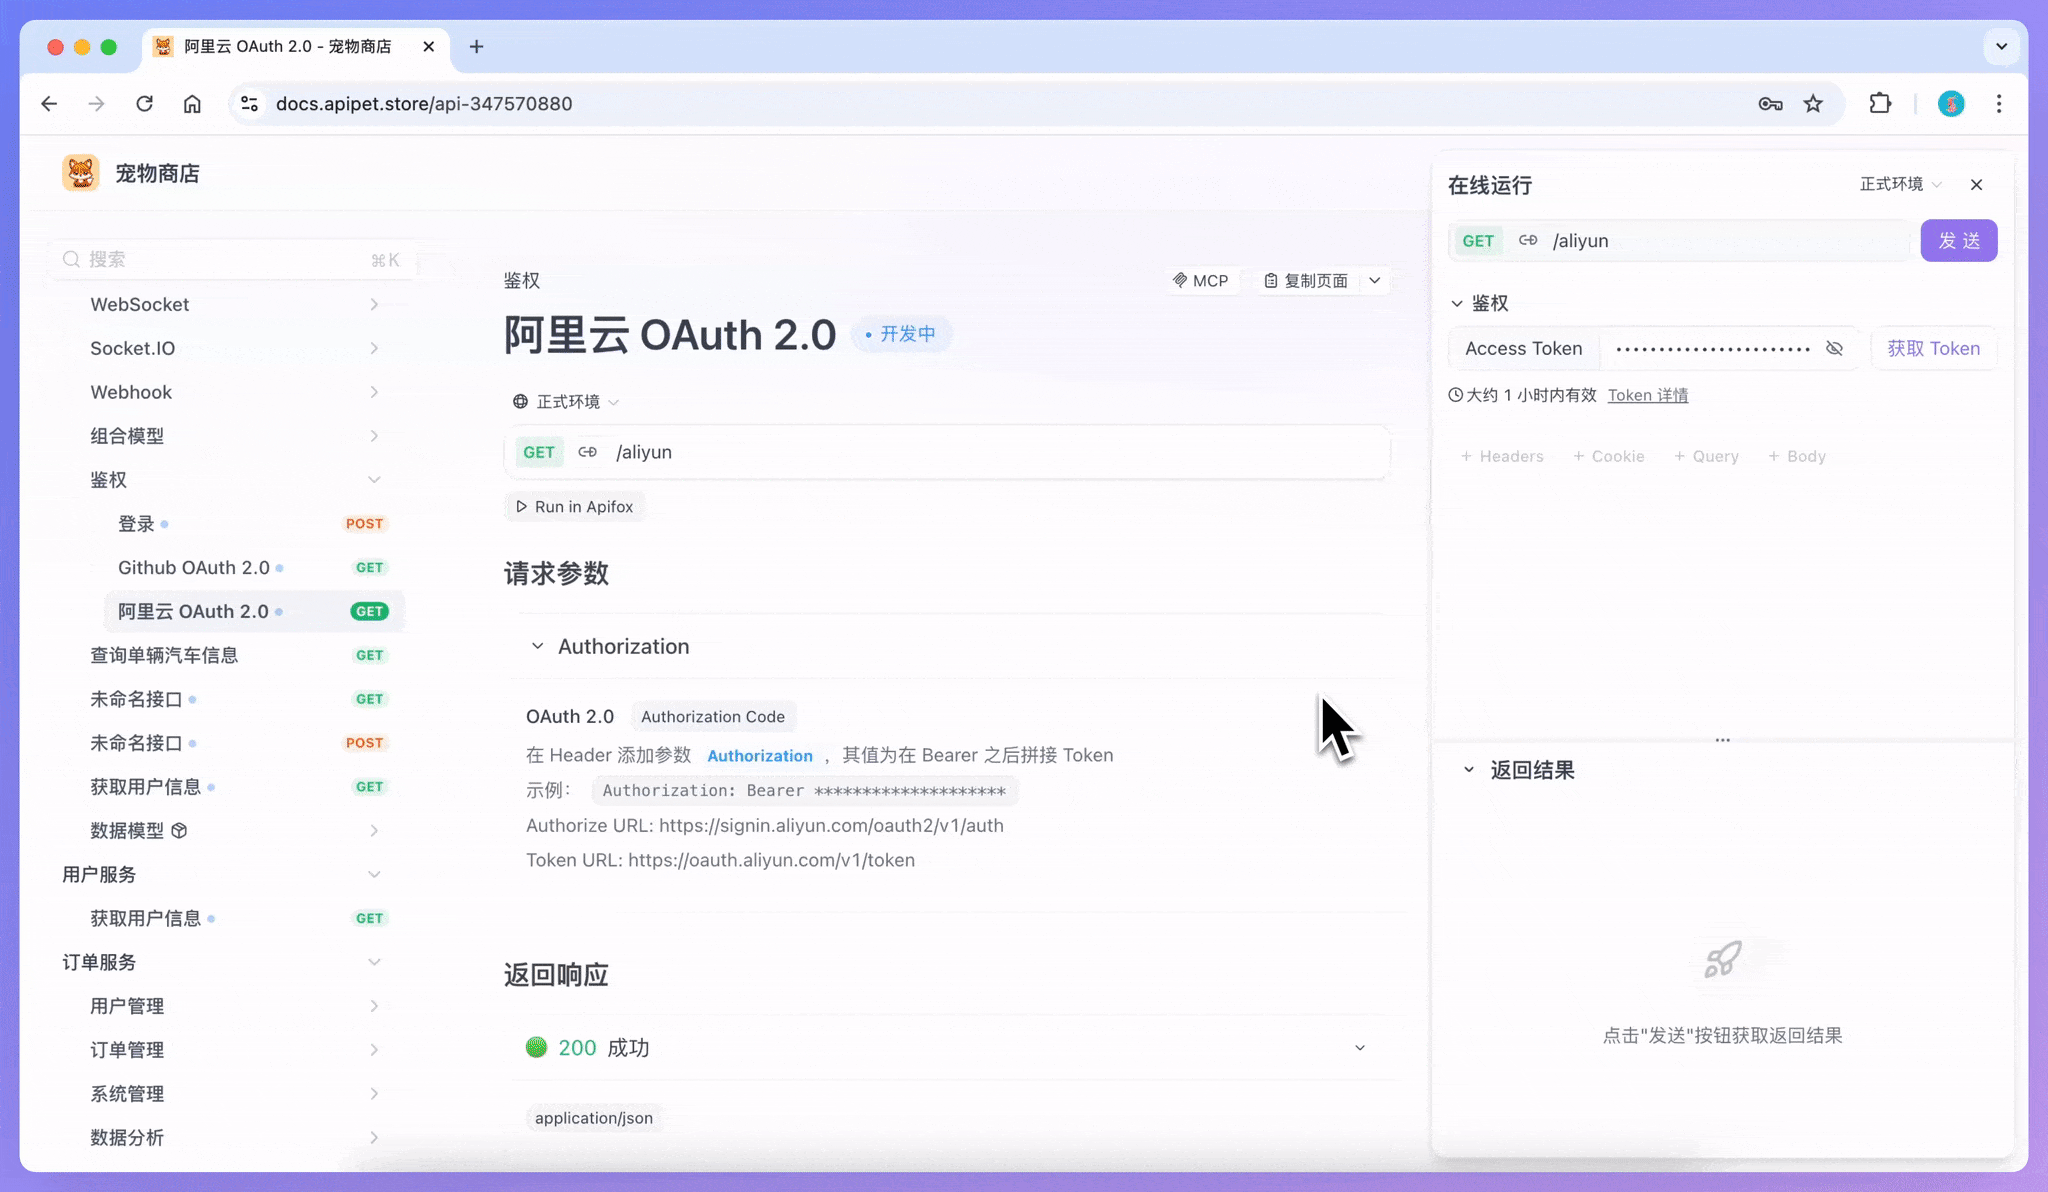Screen dimensions: 2048x1192
Task: Click the 复制页面 clipboard copy icon
Action: point(1271,281)
